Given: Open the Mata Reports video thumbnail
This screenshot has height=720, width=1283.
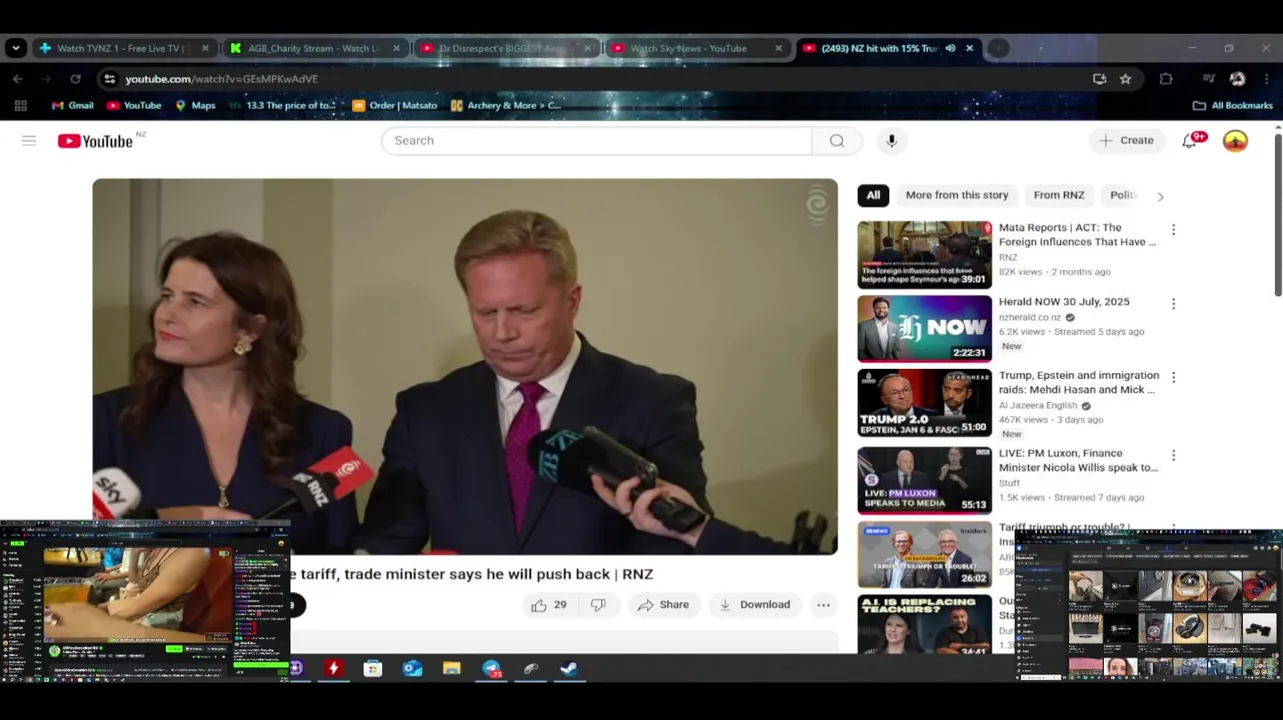Looking at the screenshot, I should 925,255.
